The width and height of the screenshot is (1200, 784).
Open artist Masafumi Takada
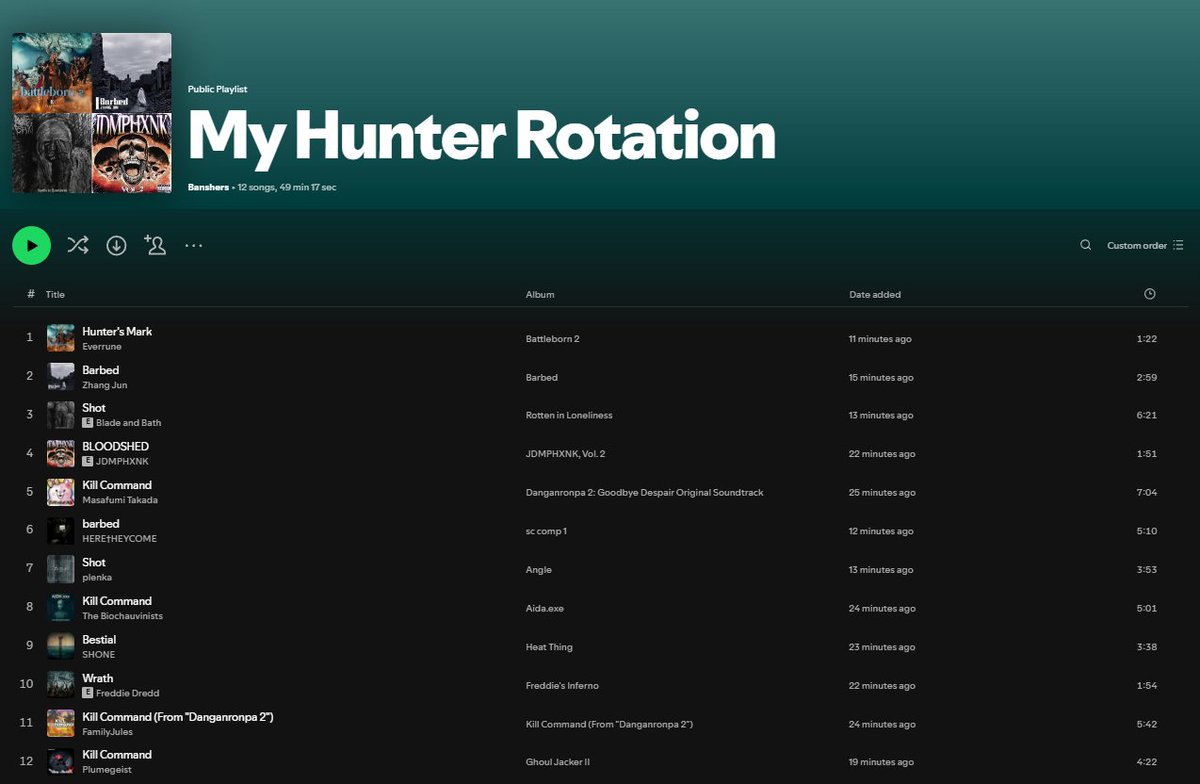(120, 500)
